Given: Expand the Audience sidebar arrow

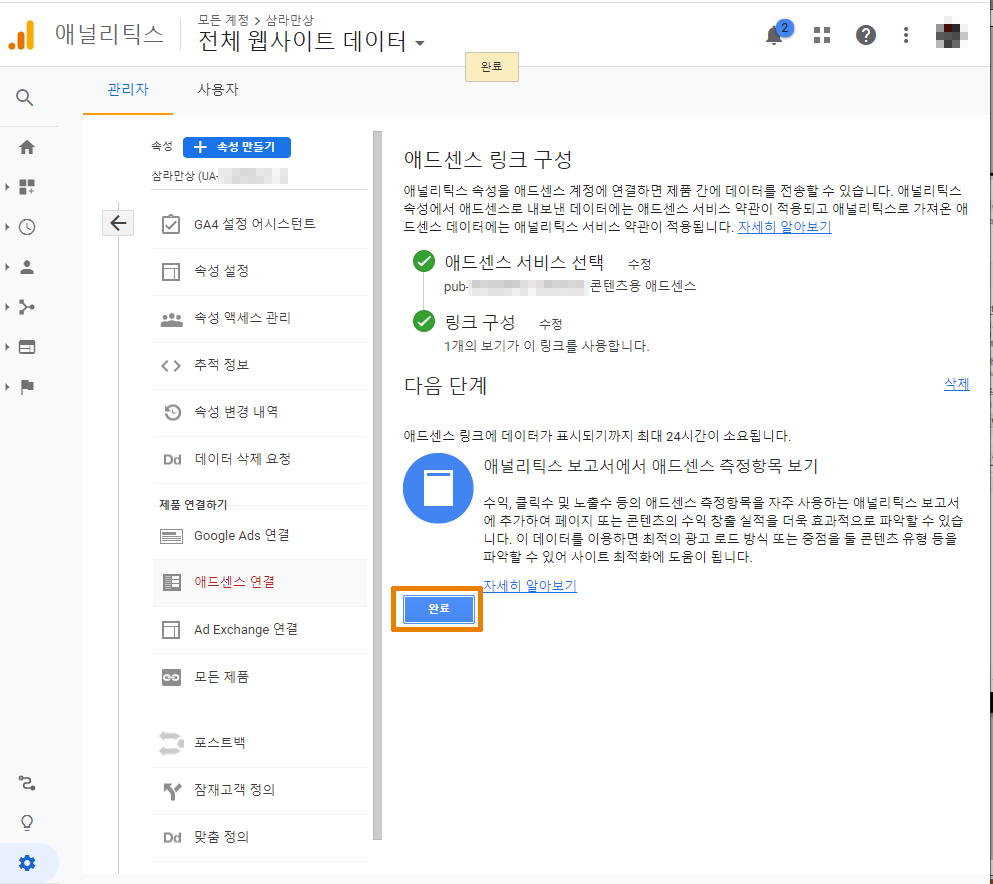Looking at the screenshot, I should click(x=7, y=267).
